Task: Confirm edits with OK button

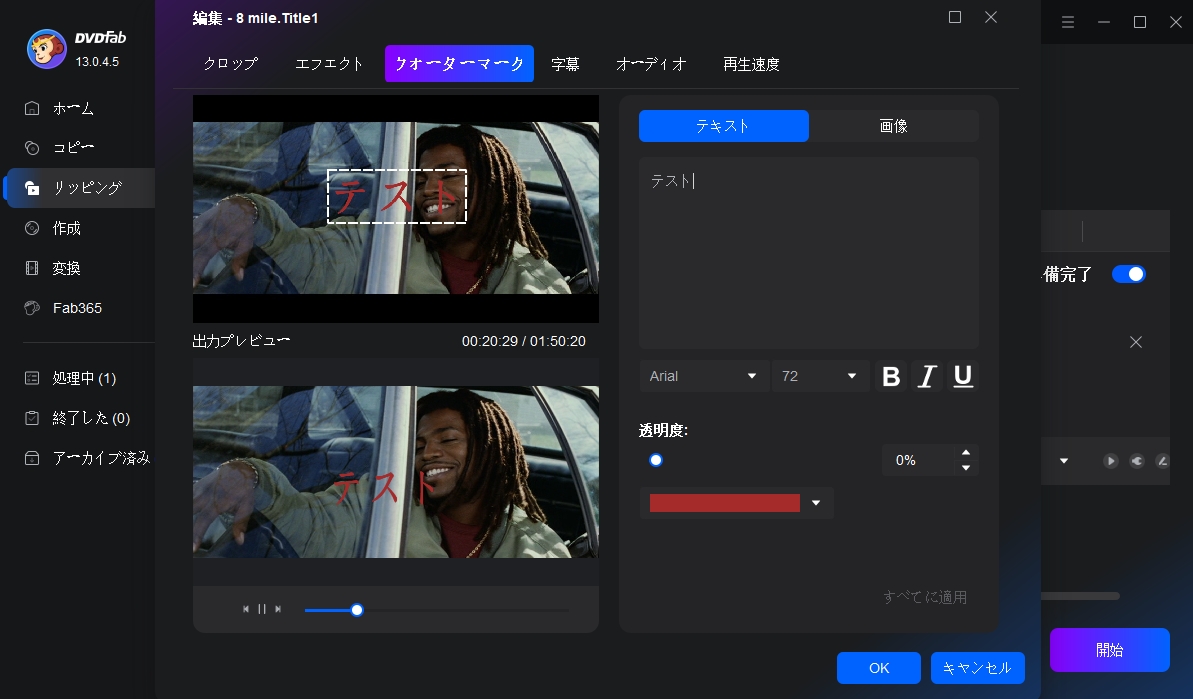Action: [879, 668]
